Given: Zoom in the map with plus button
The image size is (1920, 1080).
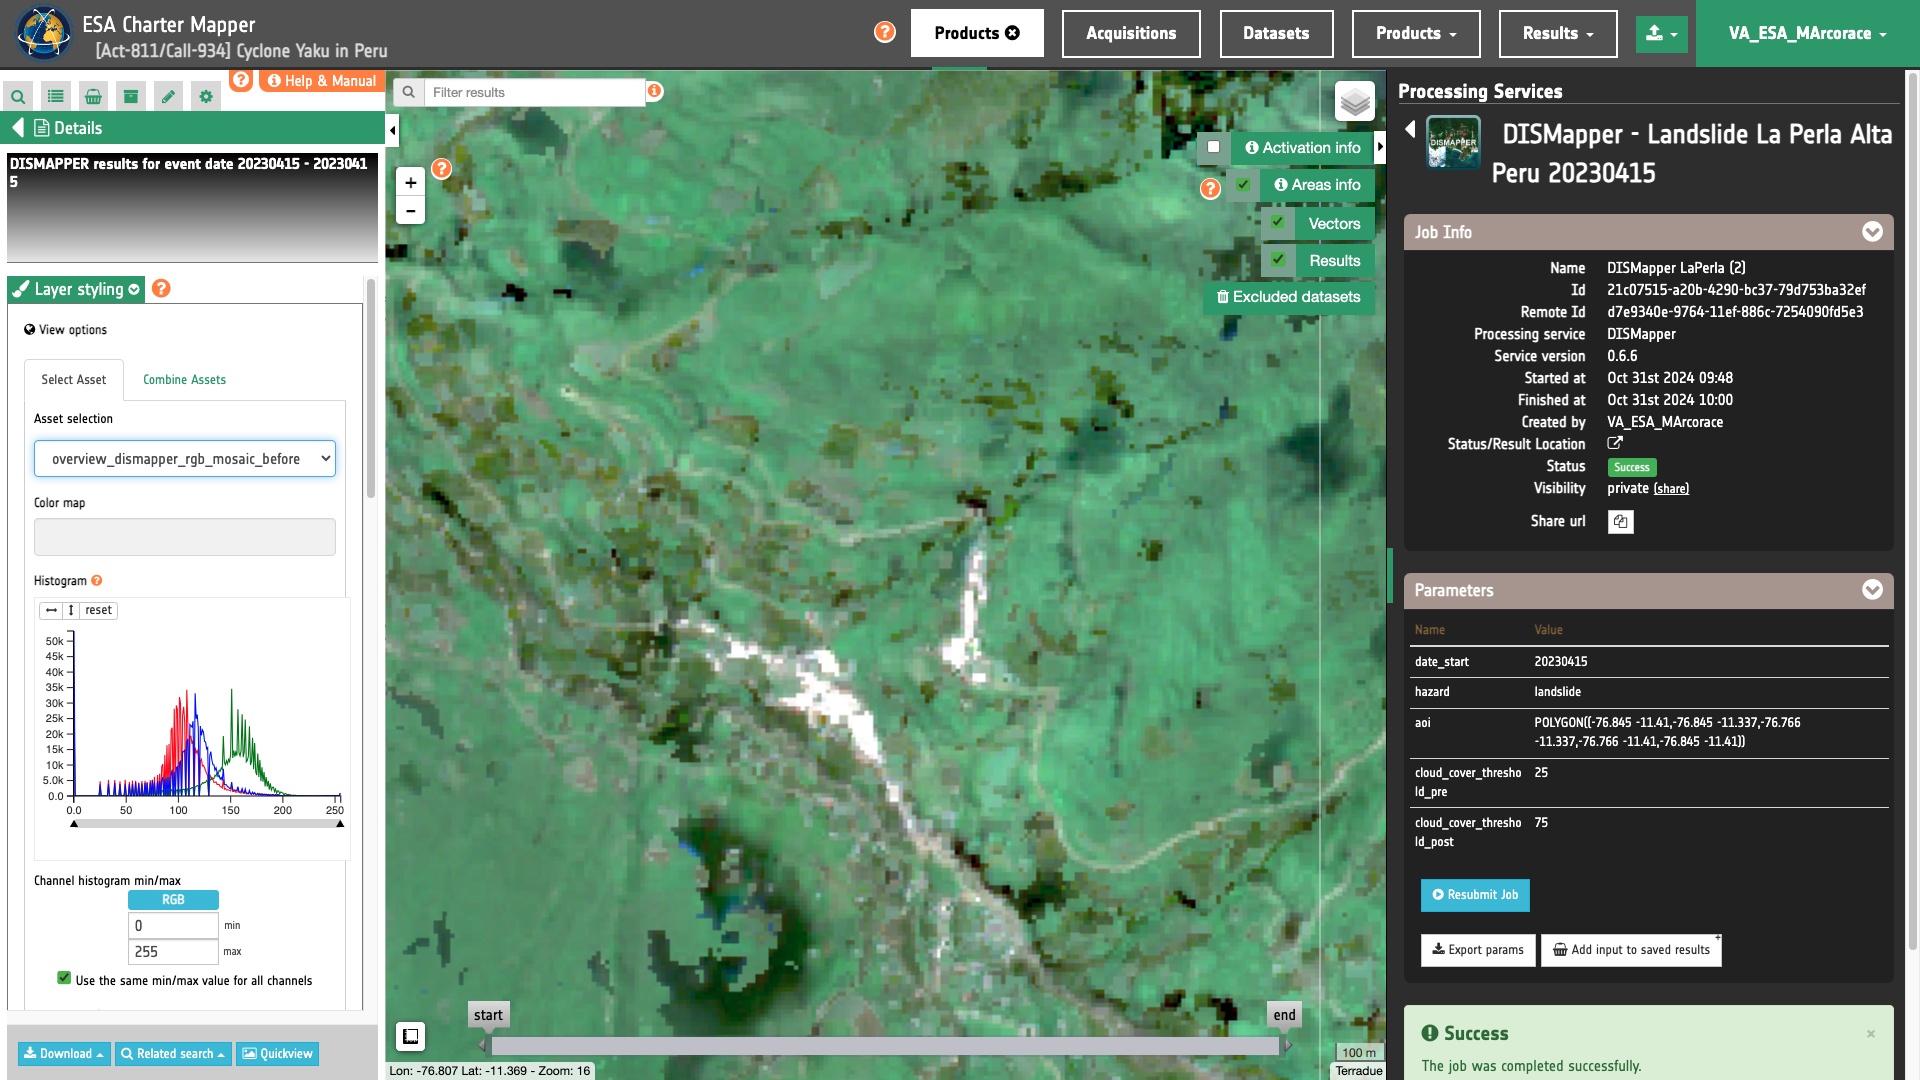Looking at the screenshot, I should point(410,183).
